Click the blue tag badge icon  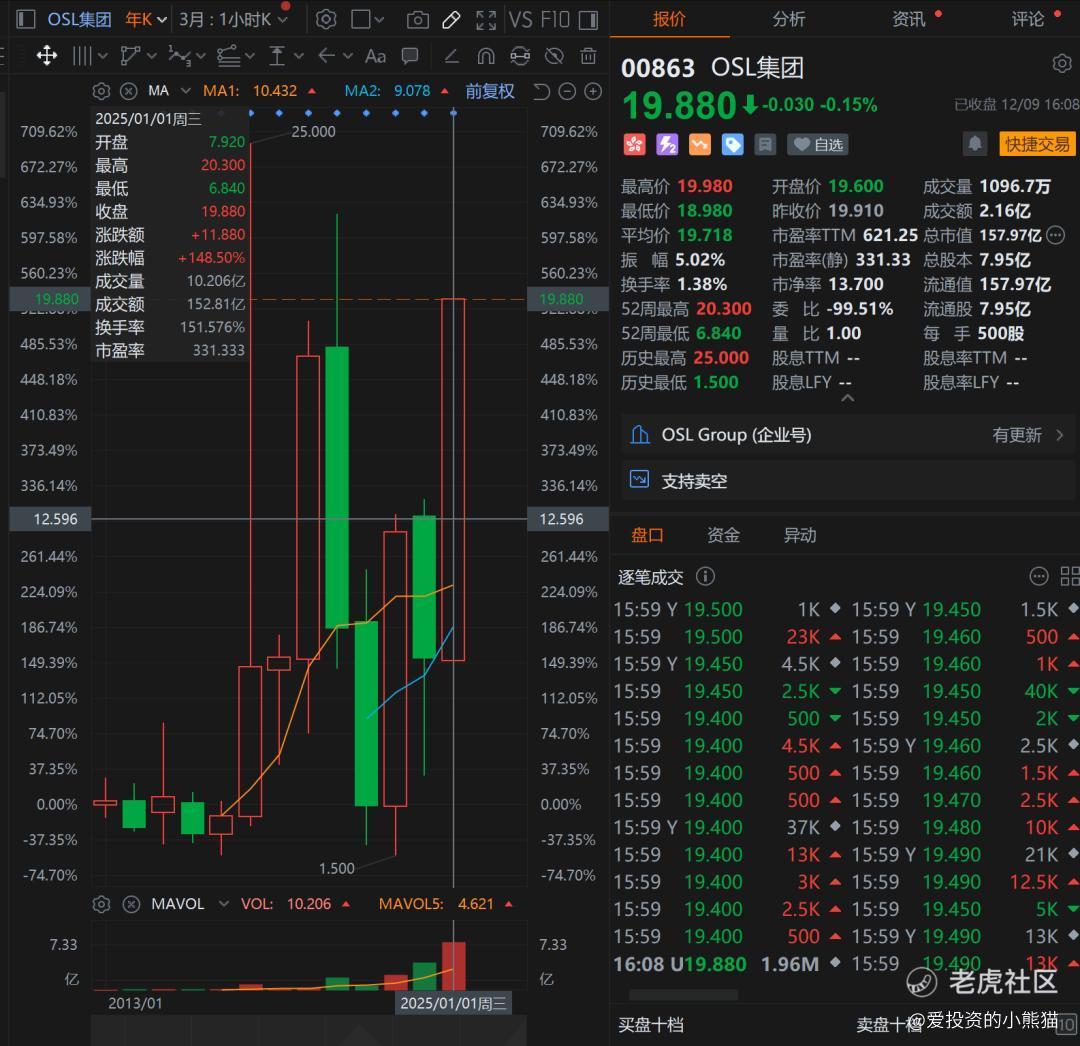click(x=733, y=145)
